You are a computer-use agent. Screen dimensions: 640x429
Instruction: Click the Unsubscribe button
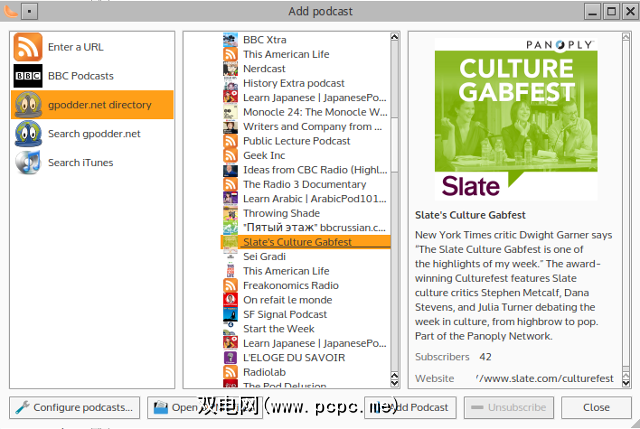point(509,407)
